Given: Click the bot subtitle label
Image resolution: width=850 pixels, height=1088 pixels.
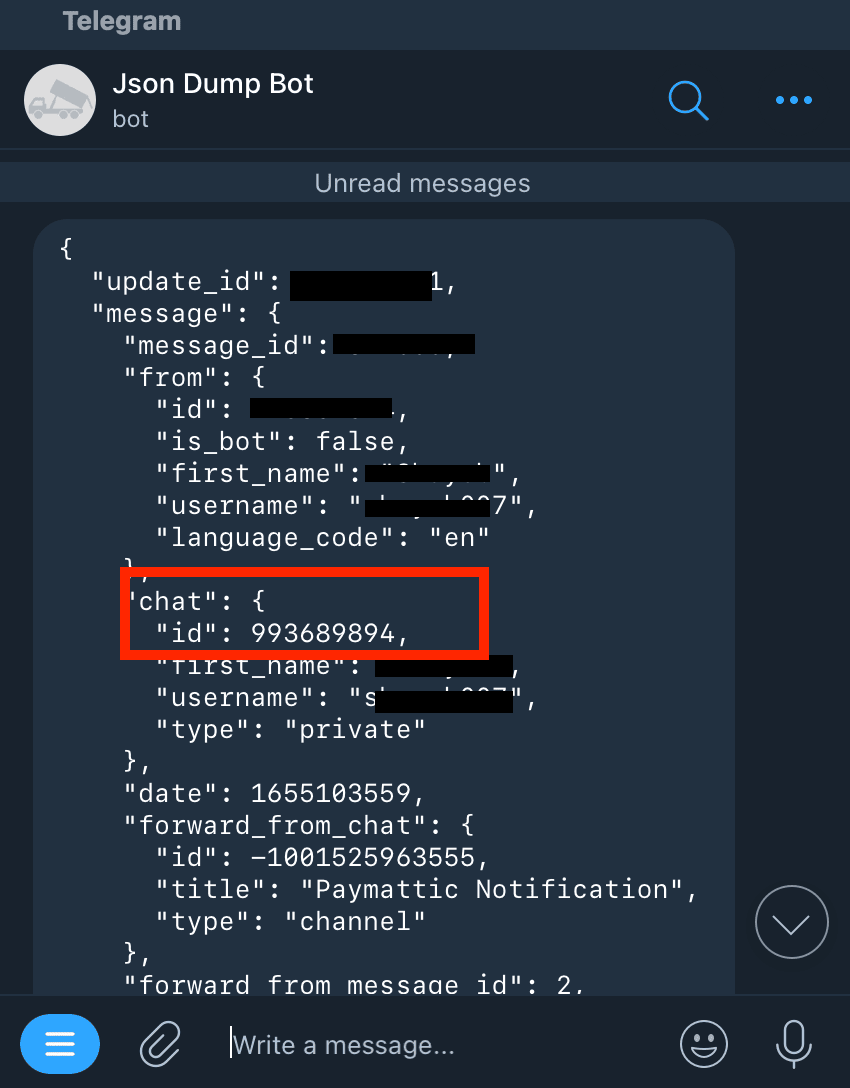Looking at the screenshot, I should (x=130, y=119).
